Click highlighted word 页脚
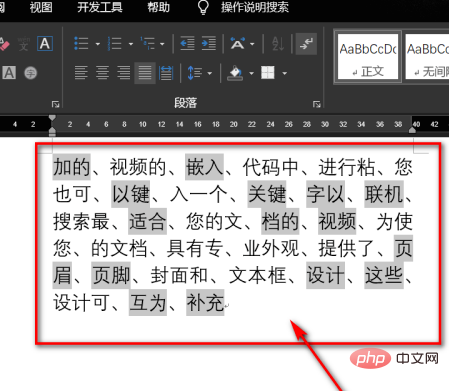The height and width of the screenshot is (391, 449). (x=111, y=276)
